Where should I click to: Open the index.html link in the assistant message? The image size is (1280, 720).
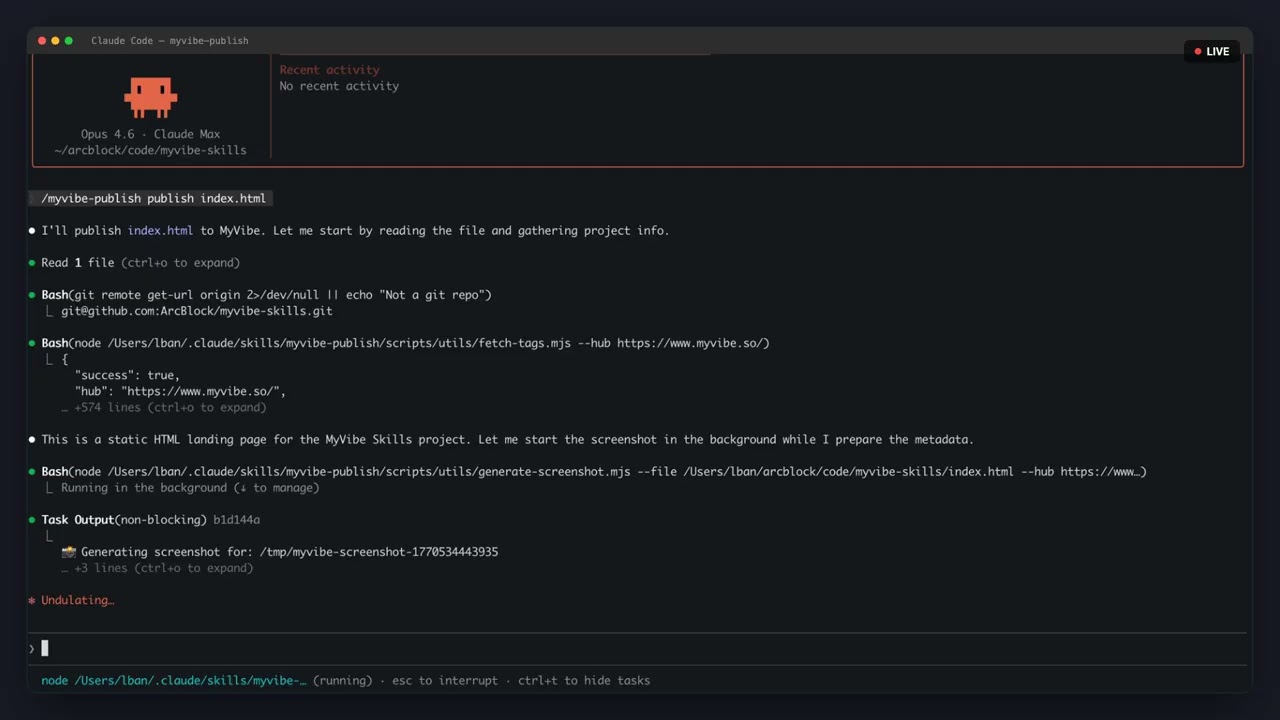[160, 231]
